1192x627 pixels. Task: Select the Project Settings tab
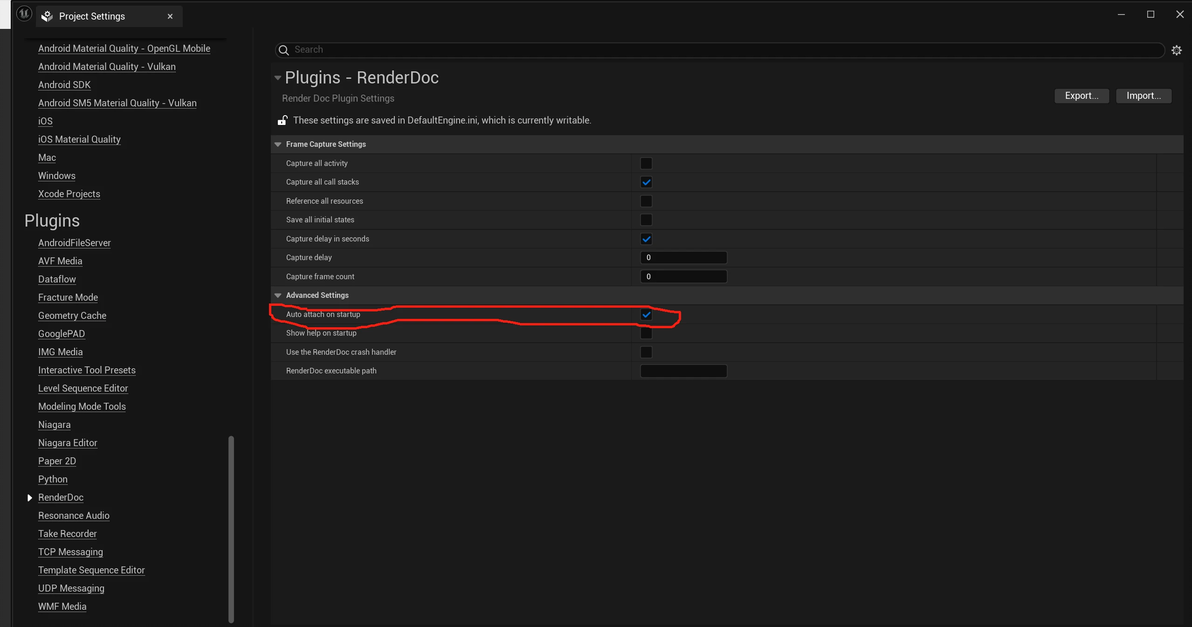92,16
